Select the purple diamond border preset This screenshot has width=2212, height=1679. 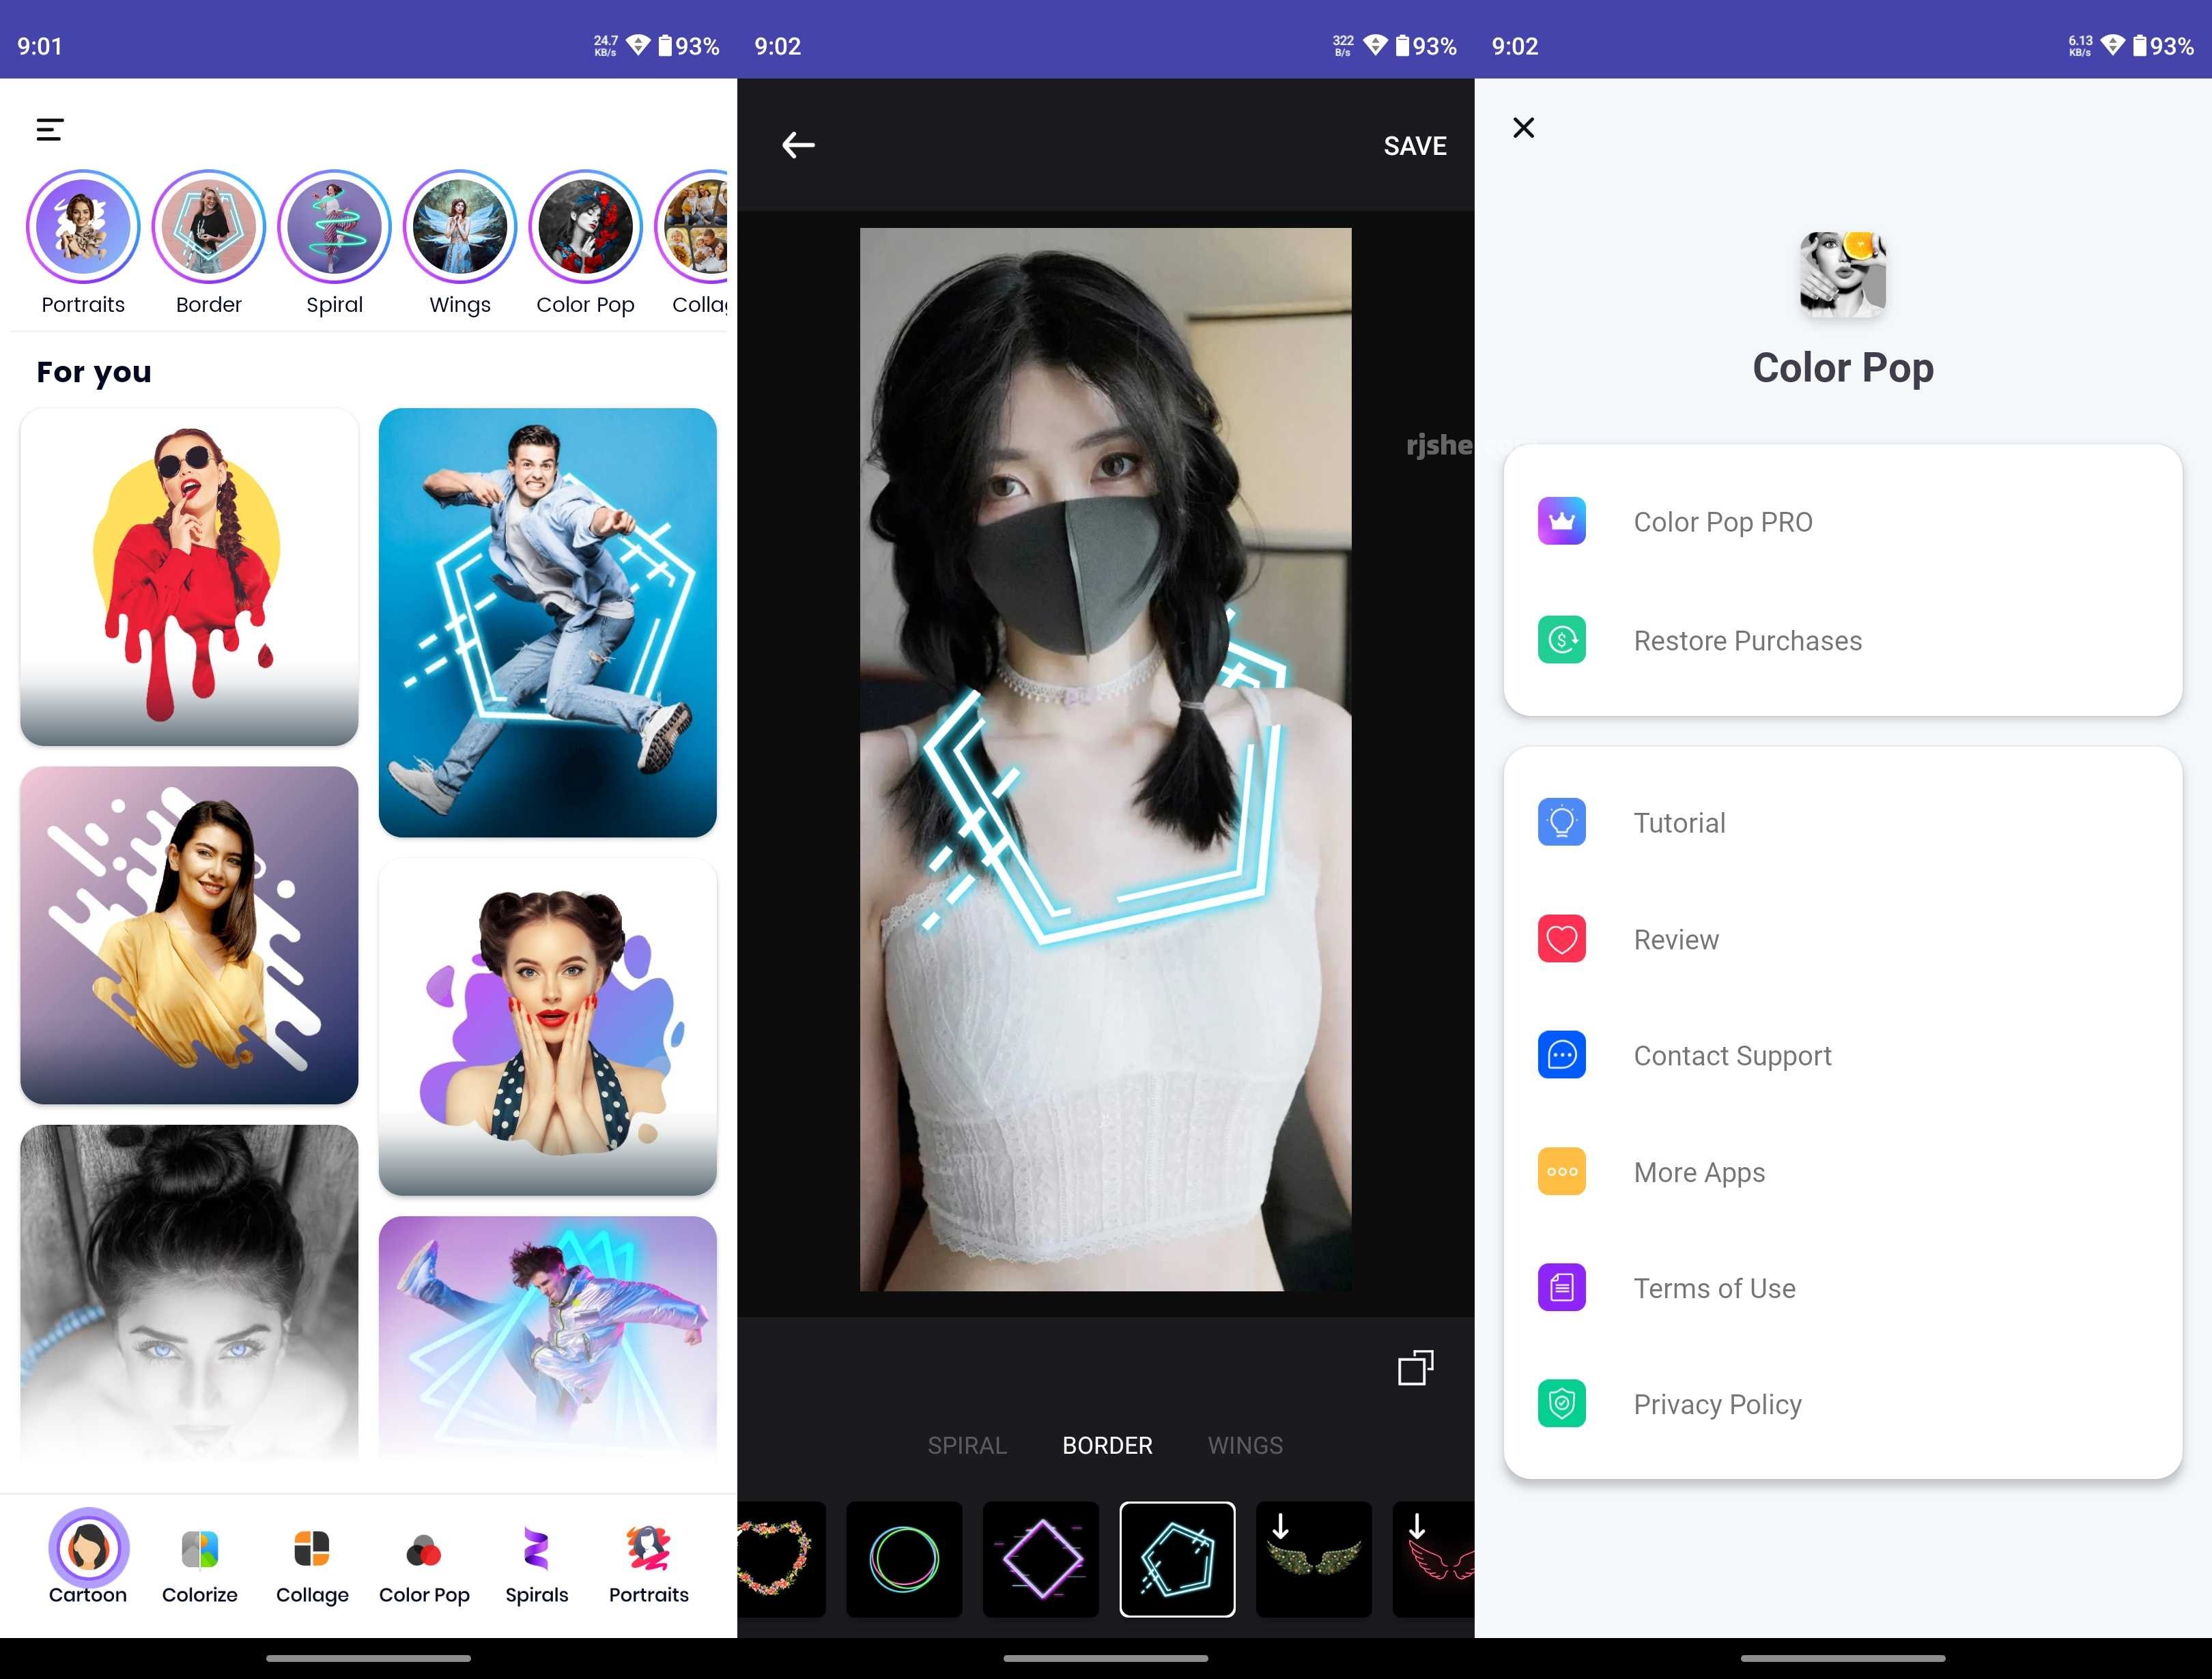click(x=1041, y=1558)
